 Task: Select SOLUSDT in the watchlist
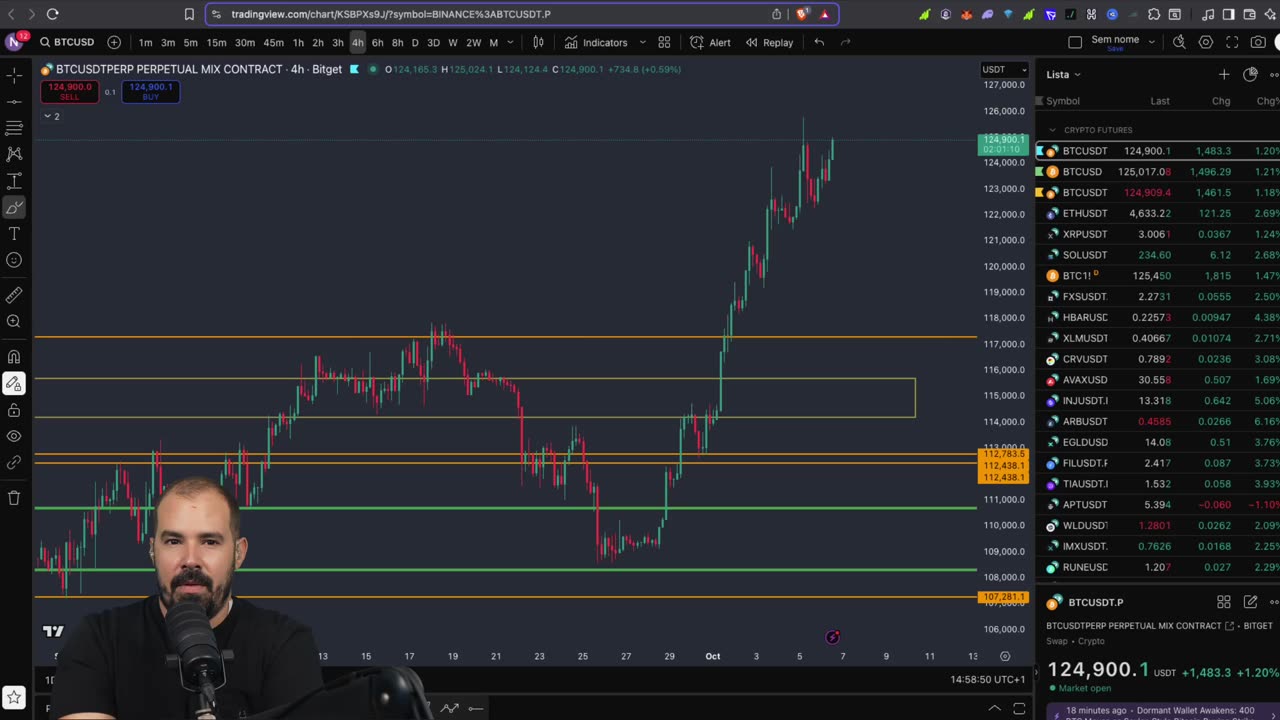pos(1158,255)
